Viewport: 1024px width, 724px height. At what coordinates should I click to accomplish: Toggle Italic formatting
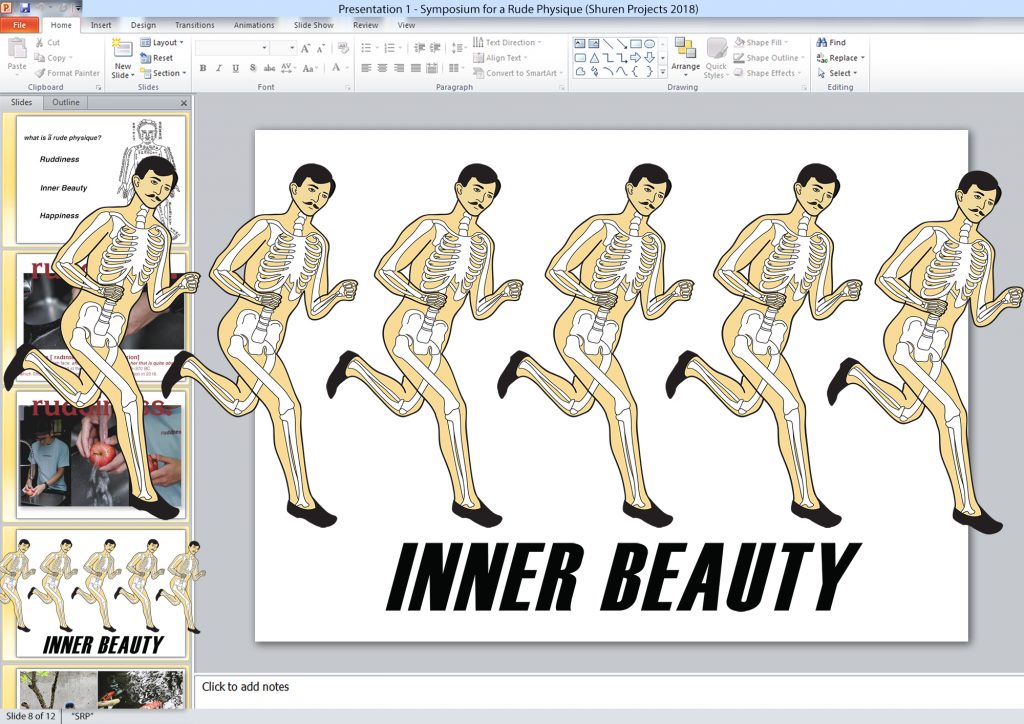219,68
